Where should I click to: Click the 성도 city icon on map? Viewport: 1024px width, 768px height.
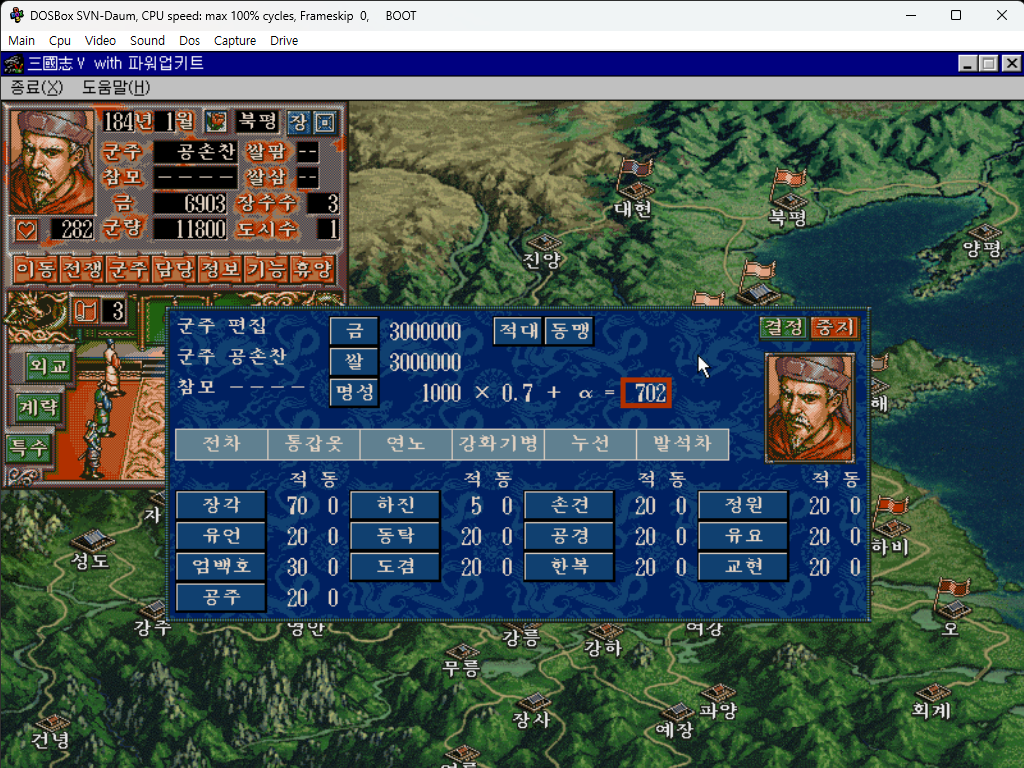tap(91, 540)
